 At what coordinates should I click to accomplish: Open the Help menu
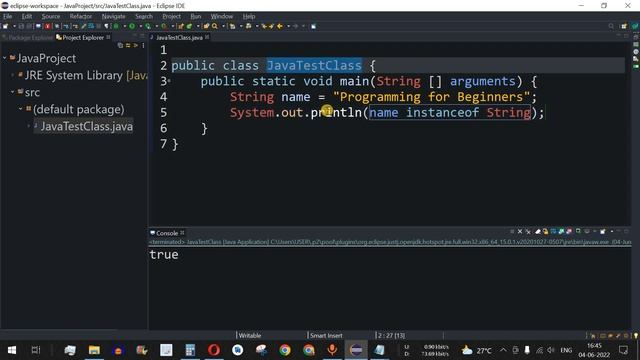point(249,16)
